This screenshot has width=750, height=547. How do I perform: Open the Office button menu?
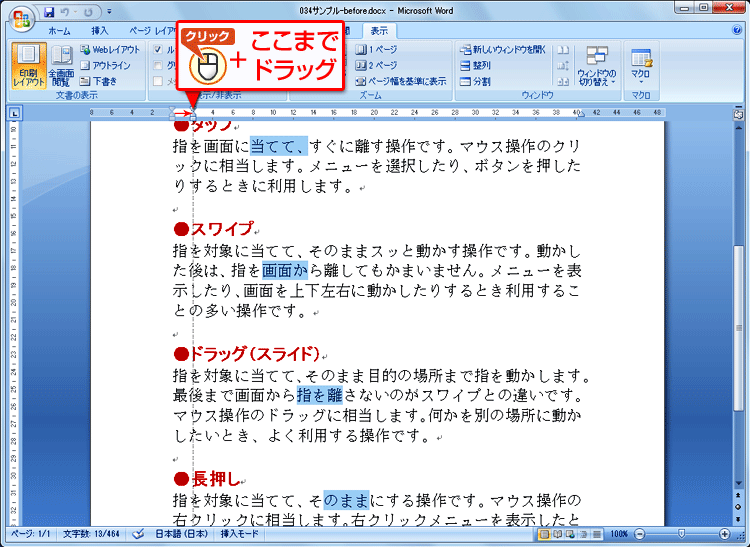pos(22,20)
